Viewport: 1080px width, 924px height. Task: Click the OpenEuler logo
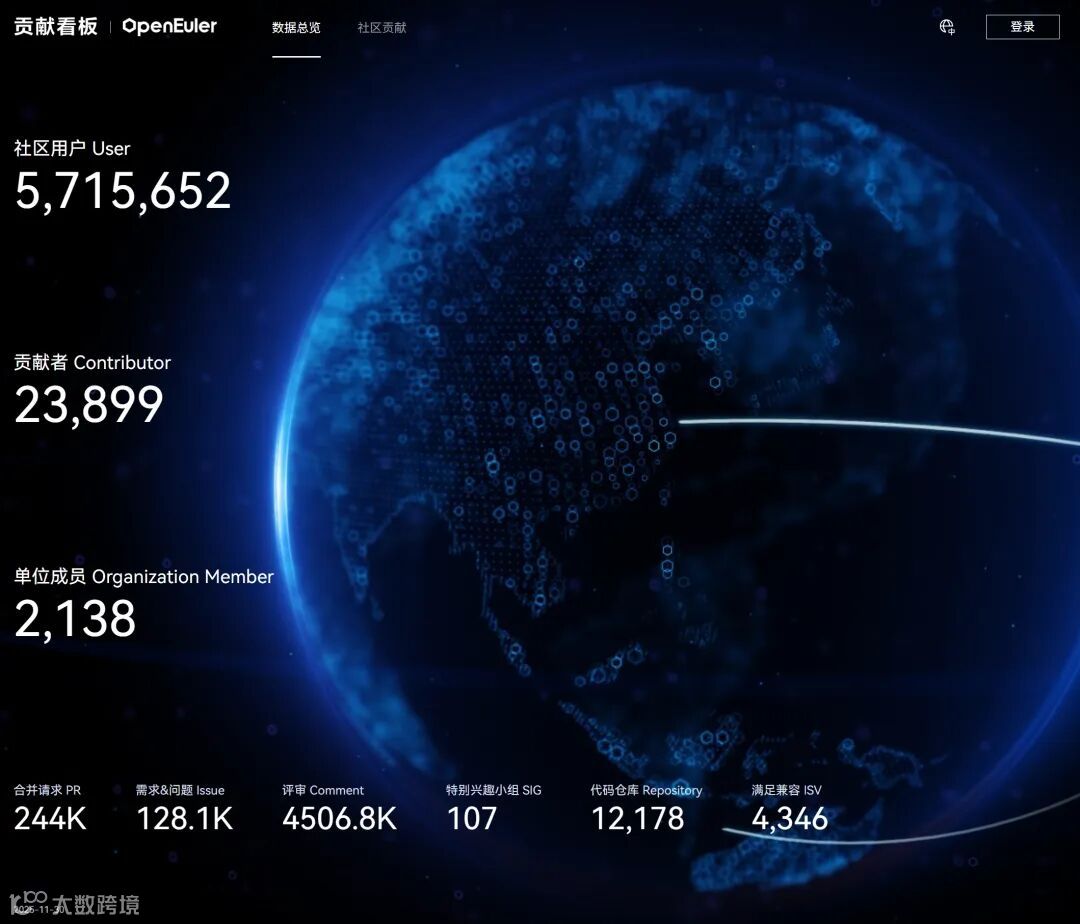(169, 26)
